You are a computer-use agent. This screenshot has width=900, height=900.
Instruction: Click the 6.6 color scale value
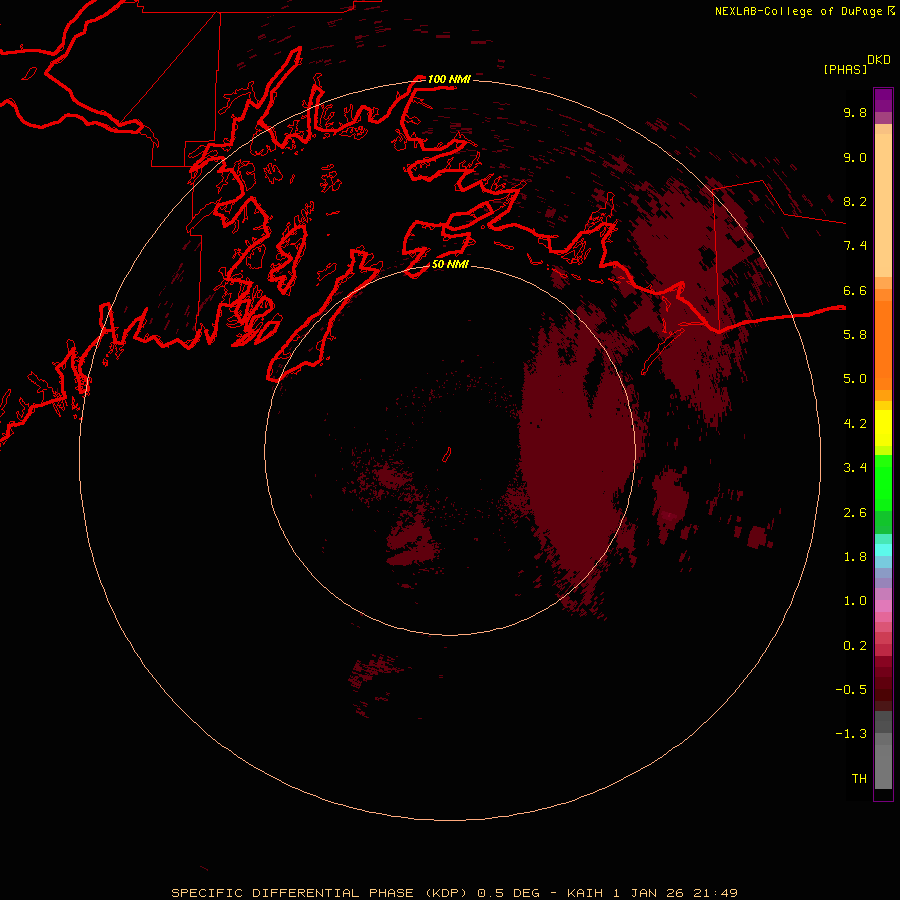[855, 290]
